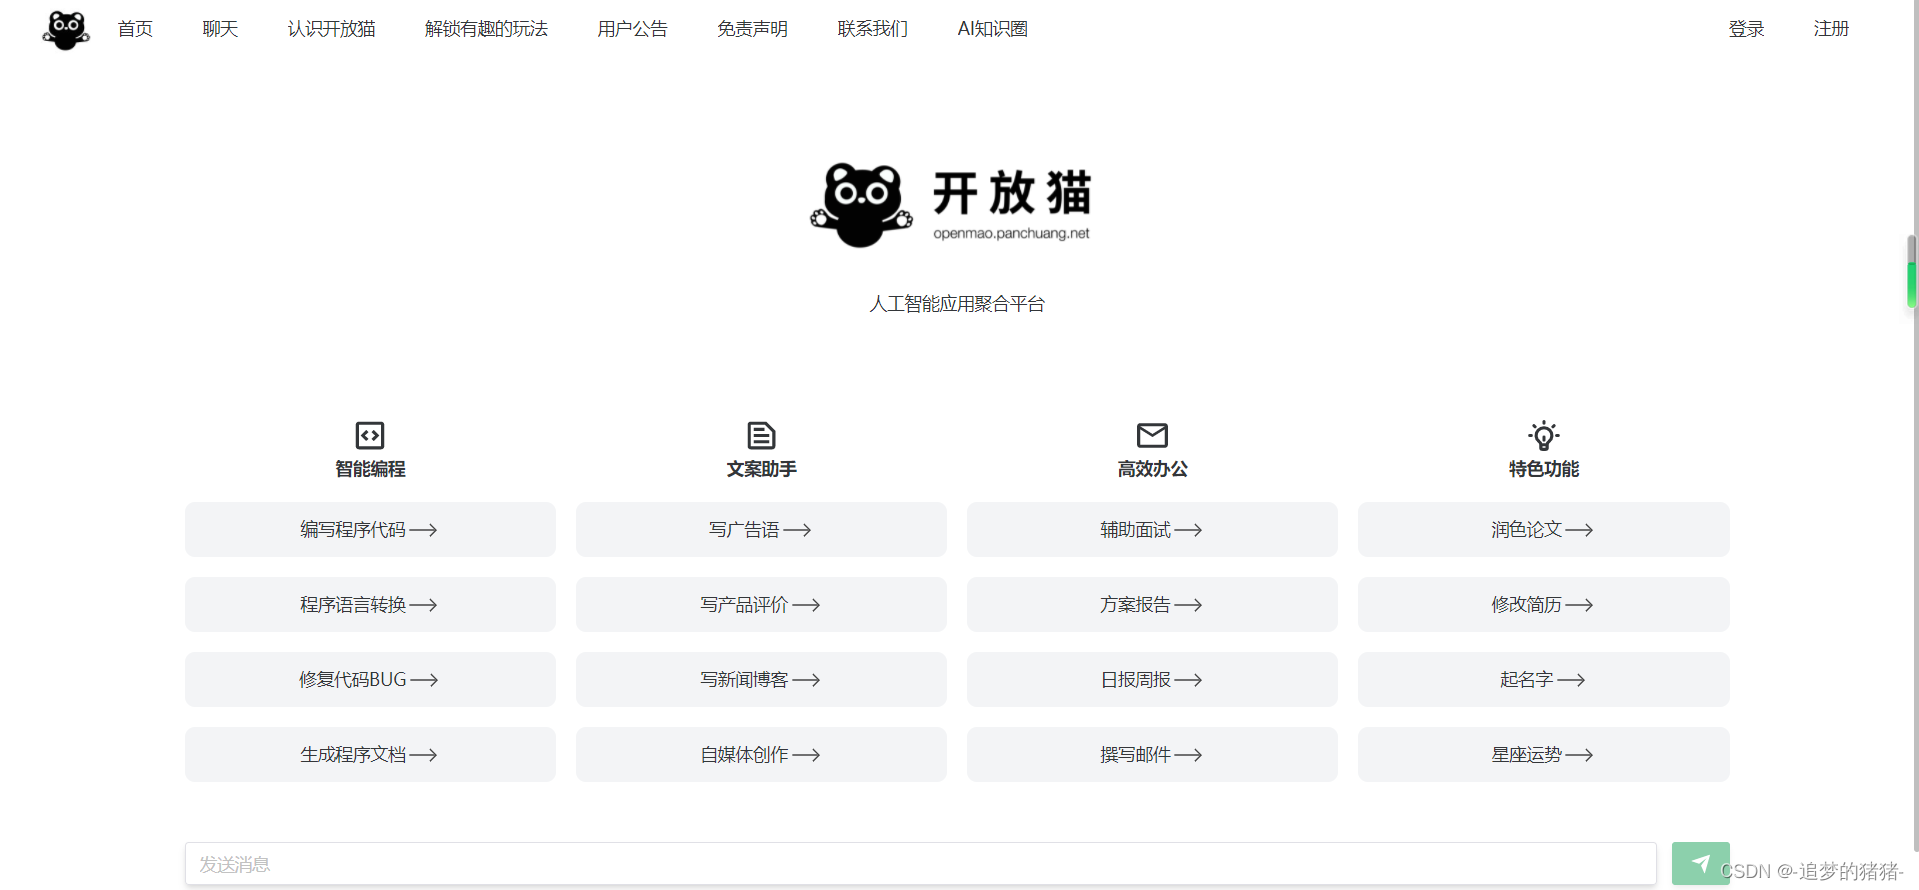Open the 写新闻博客 card
This screenshot has width=1919, height=890.
point(761,679)
